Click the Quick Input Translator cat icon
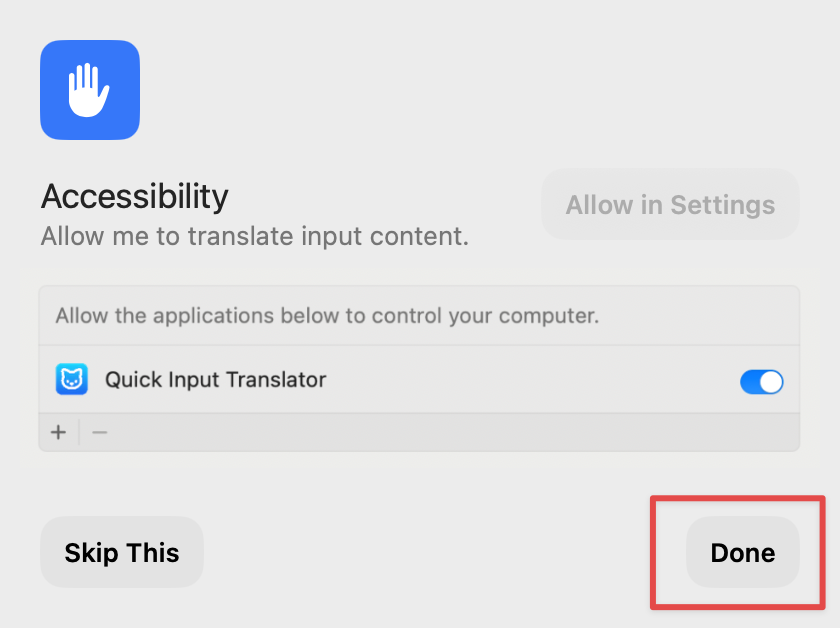 [72, 379]
